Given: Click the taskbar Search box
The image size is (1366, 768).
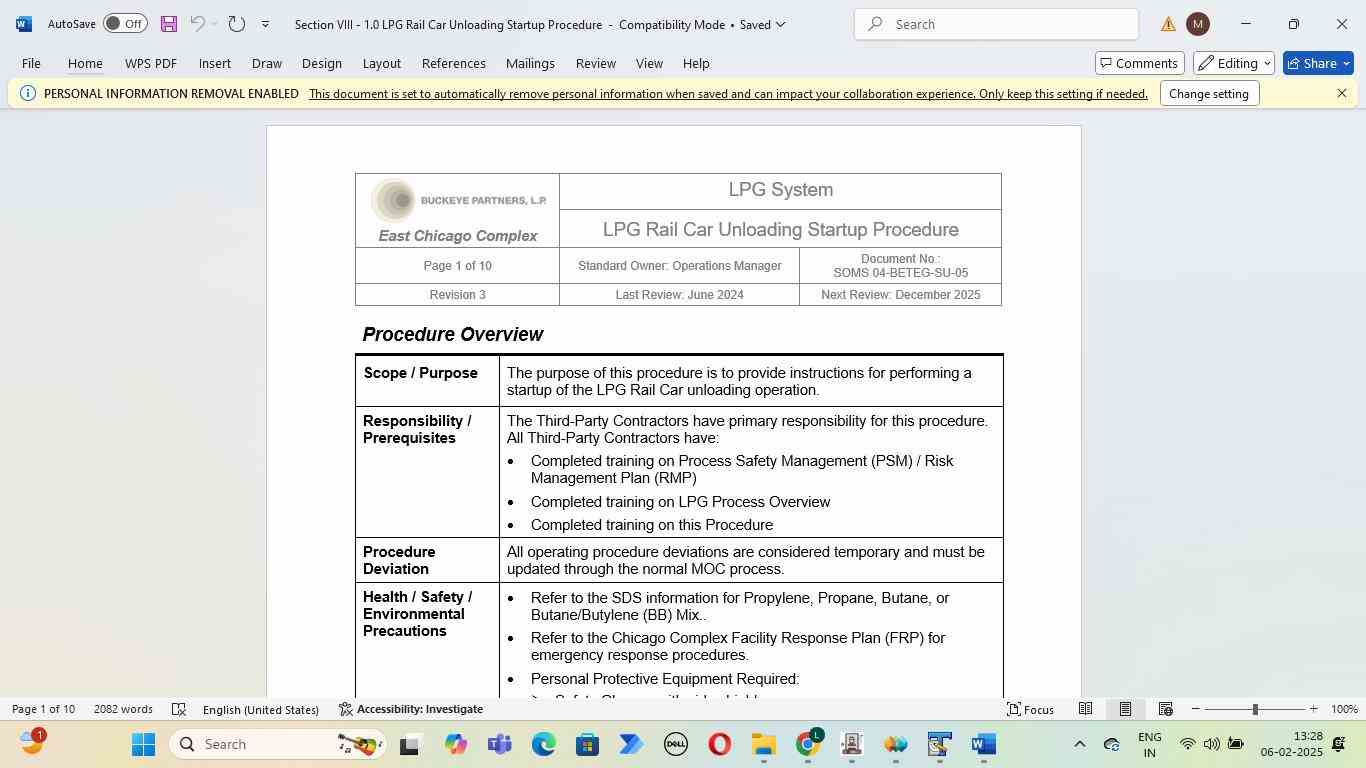Looking at the screenshot, I should click(x=279, y=744).
